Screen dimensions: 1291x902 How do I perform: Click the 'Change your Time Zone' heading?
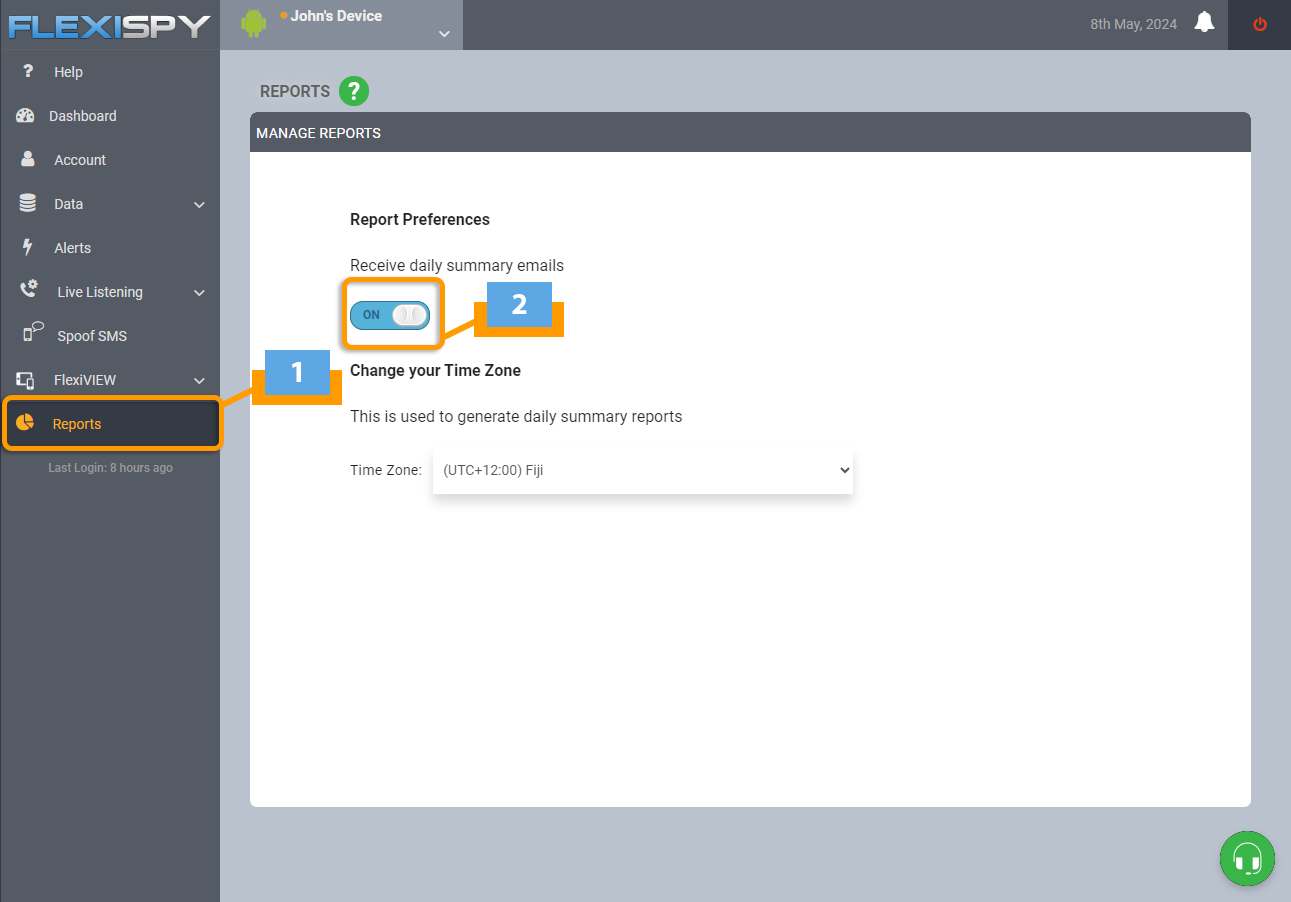pyautogui.click(x=435, y=370)
